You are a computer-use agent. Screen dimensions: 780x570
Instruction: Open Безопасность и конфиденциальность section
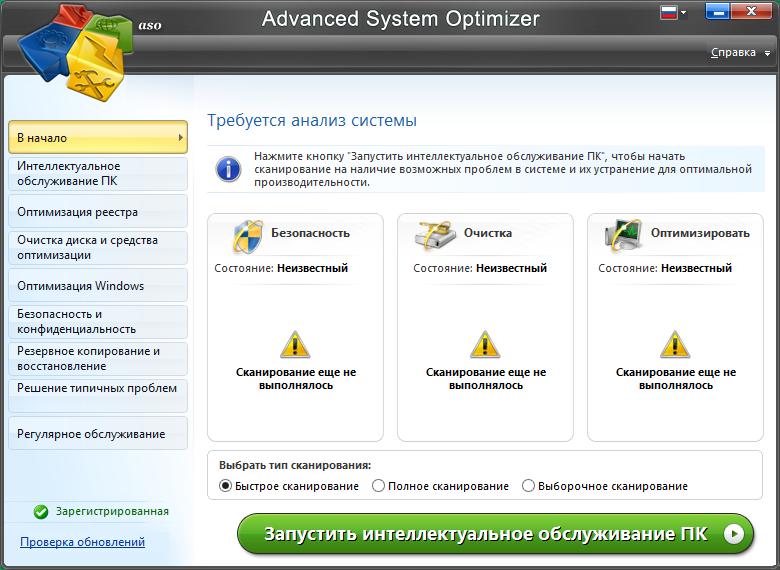tap(98, 322)
